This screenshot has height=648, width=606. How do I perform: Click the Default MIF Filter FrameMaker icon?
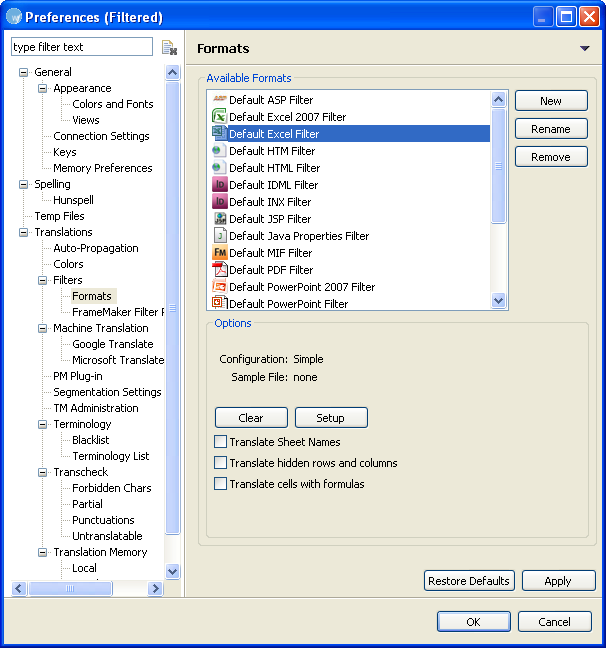click(x=219, y=252)
